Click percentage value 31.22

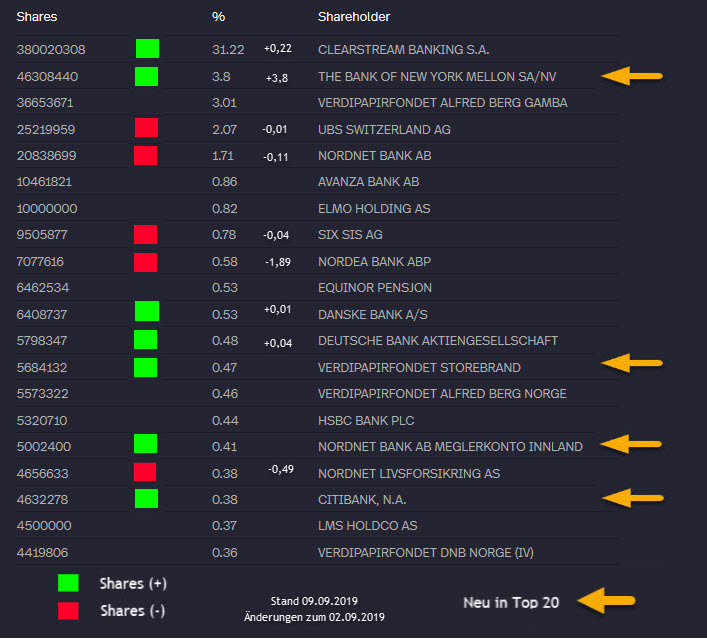pyautogui.click(x=228, y=50)
